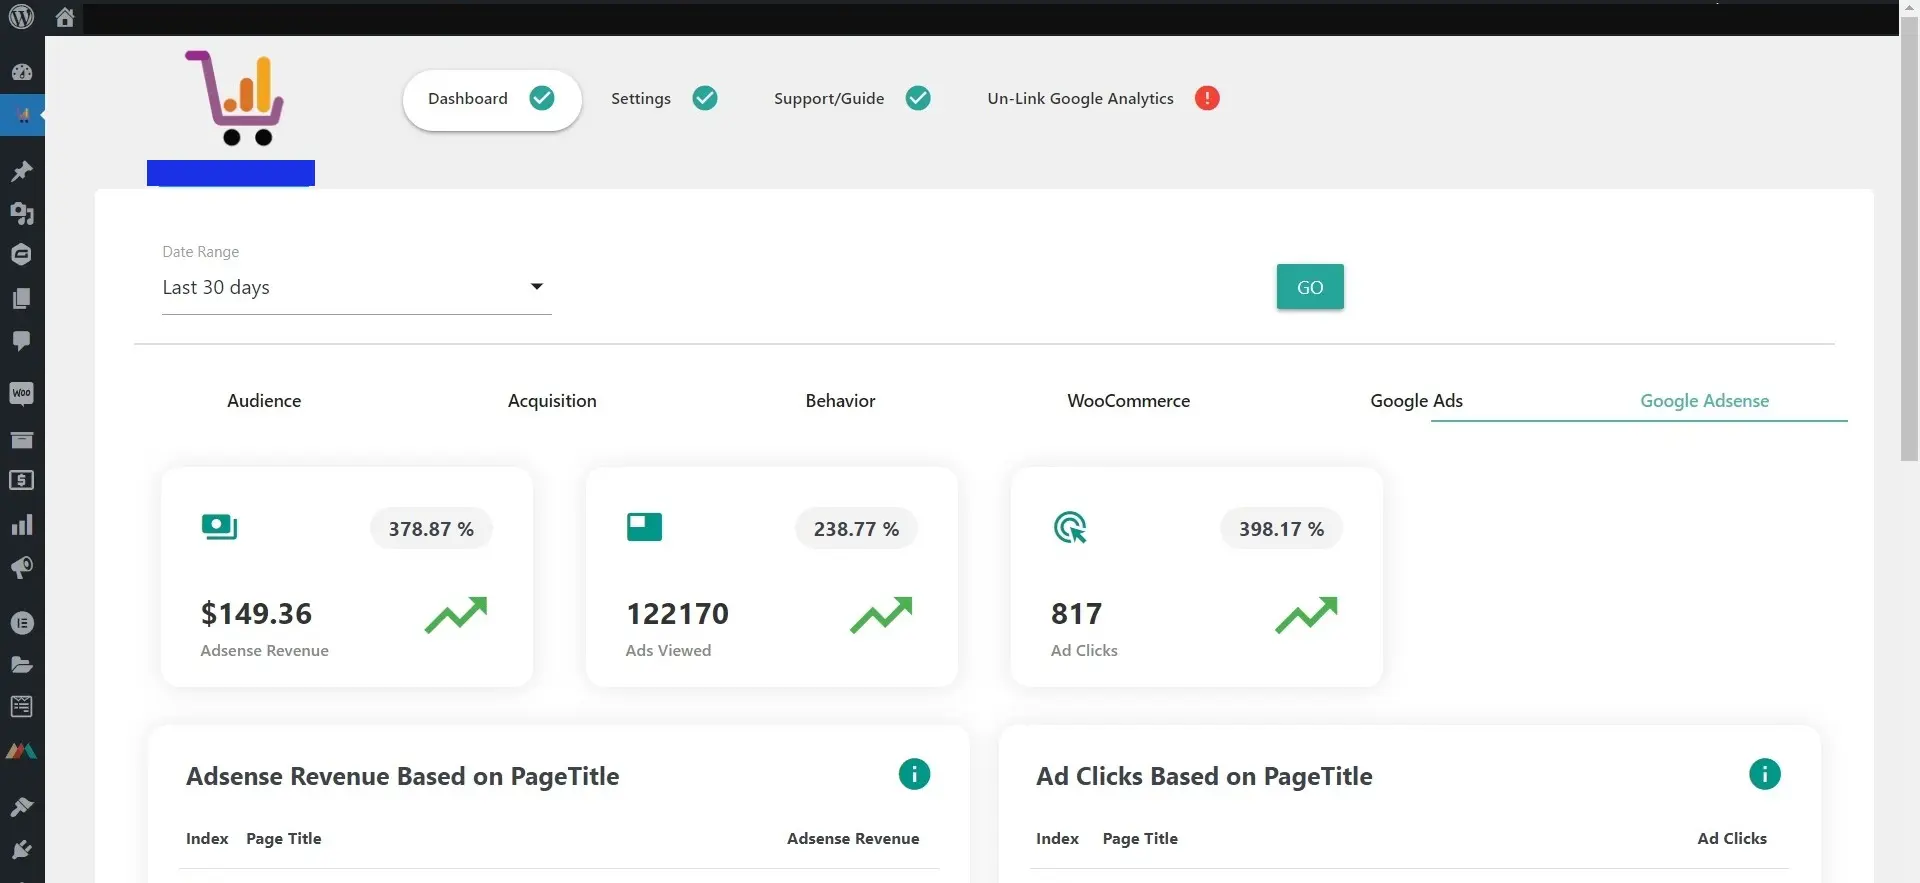Click the 817 Ad Clicks value
Viewport: 1920px width, 883px height.
coord(1076,613)
